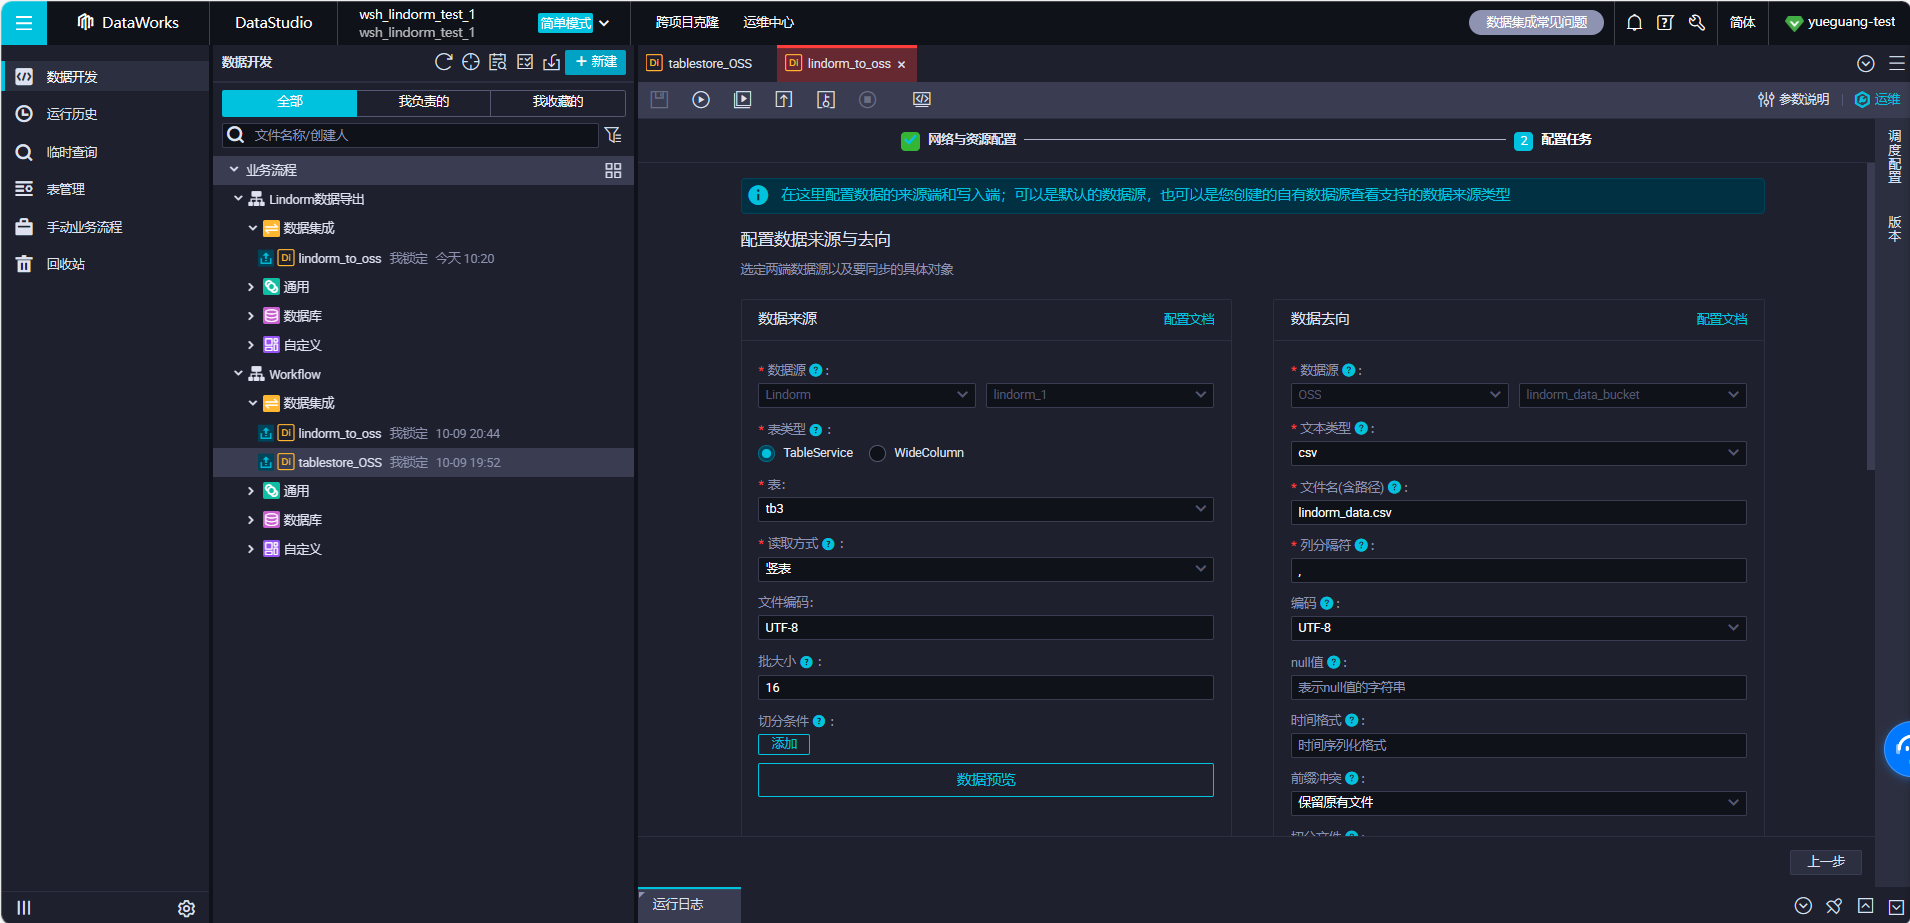Run the task with play icon

[701, 99]
